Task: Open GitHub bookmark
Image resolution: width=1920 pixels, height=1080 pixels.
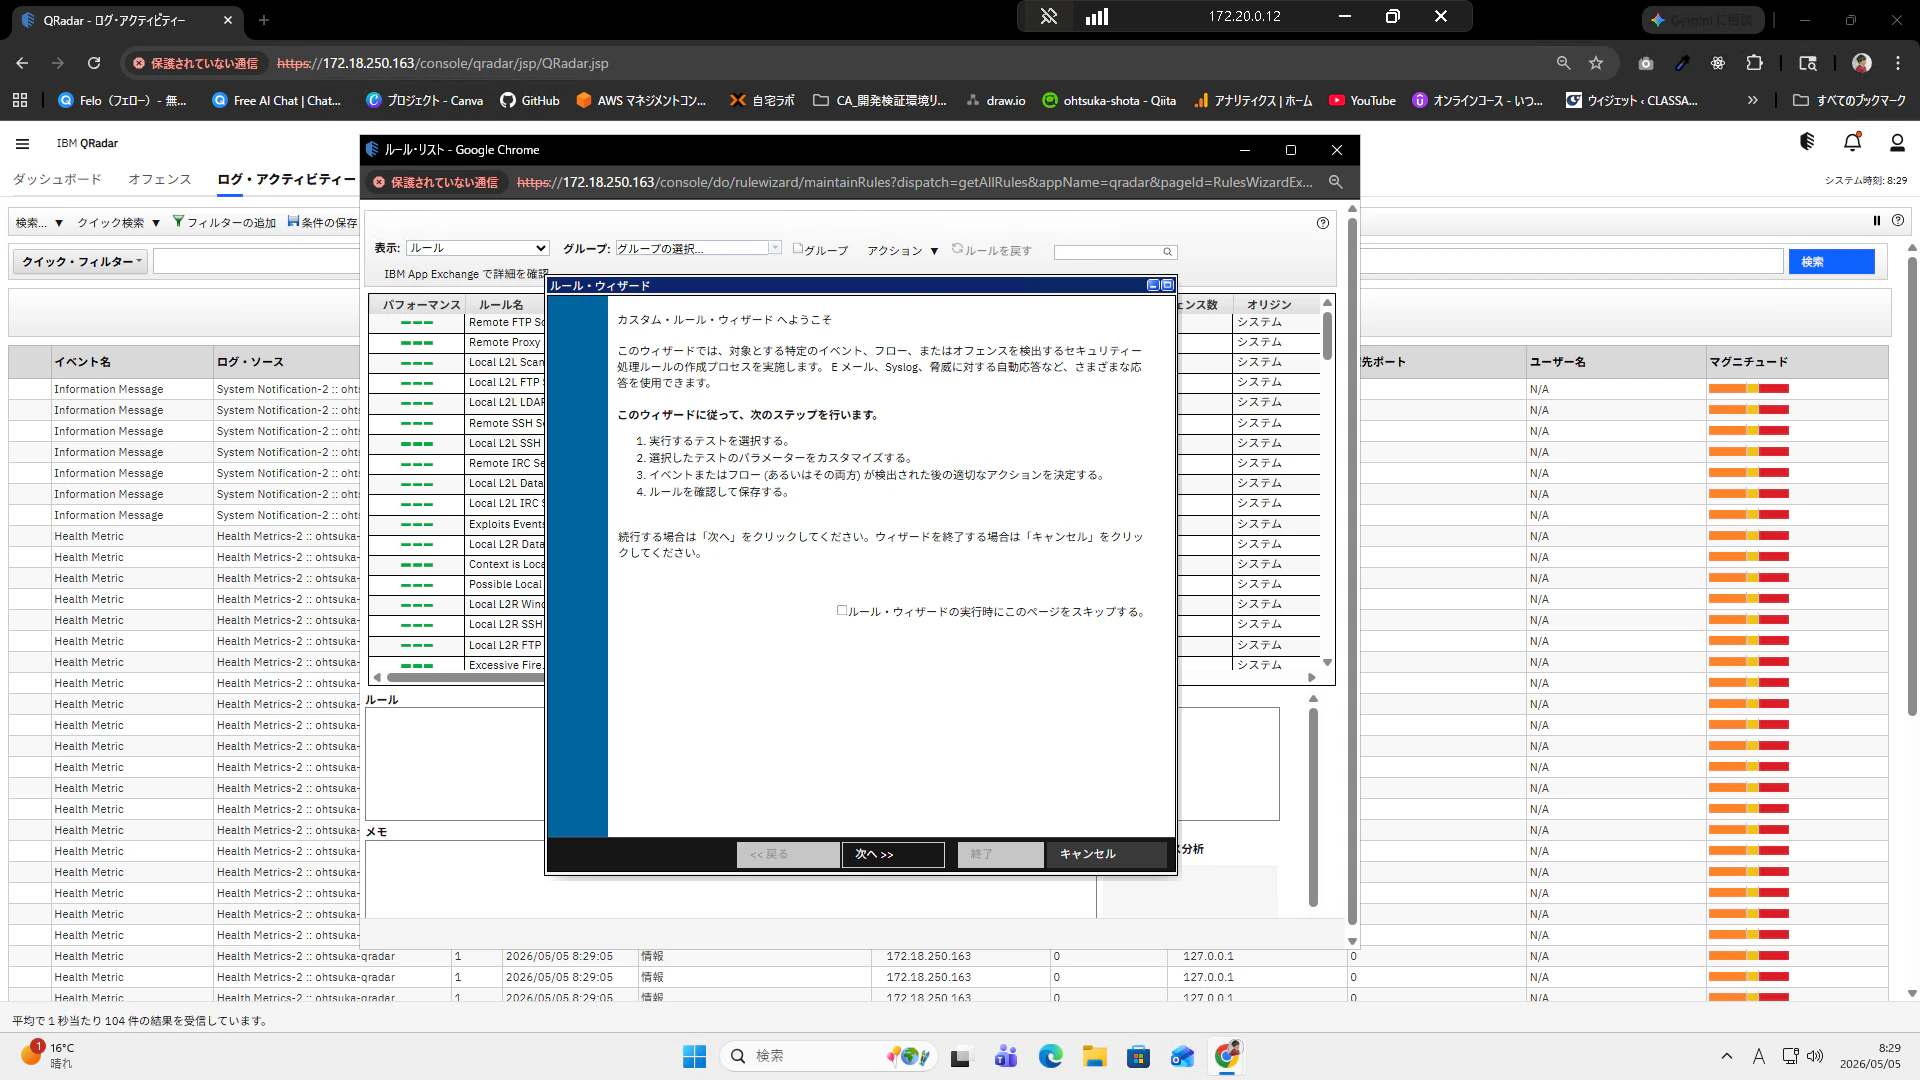Action: click(529, 100)
